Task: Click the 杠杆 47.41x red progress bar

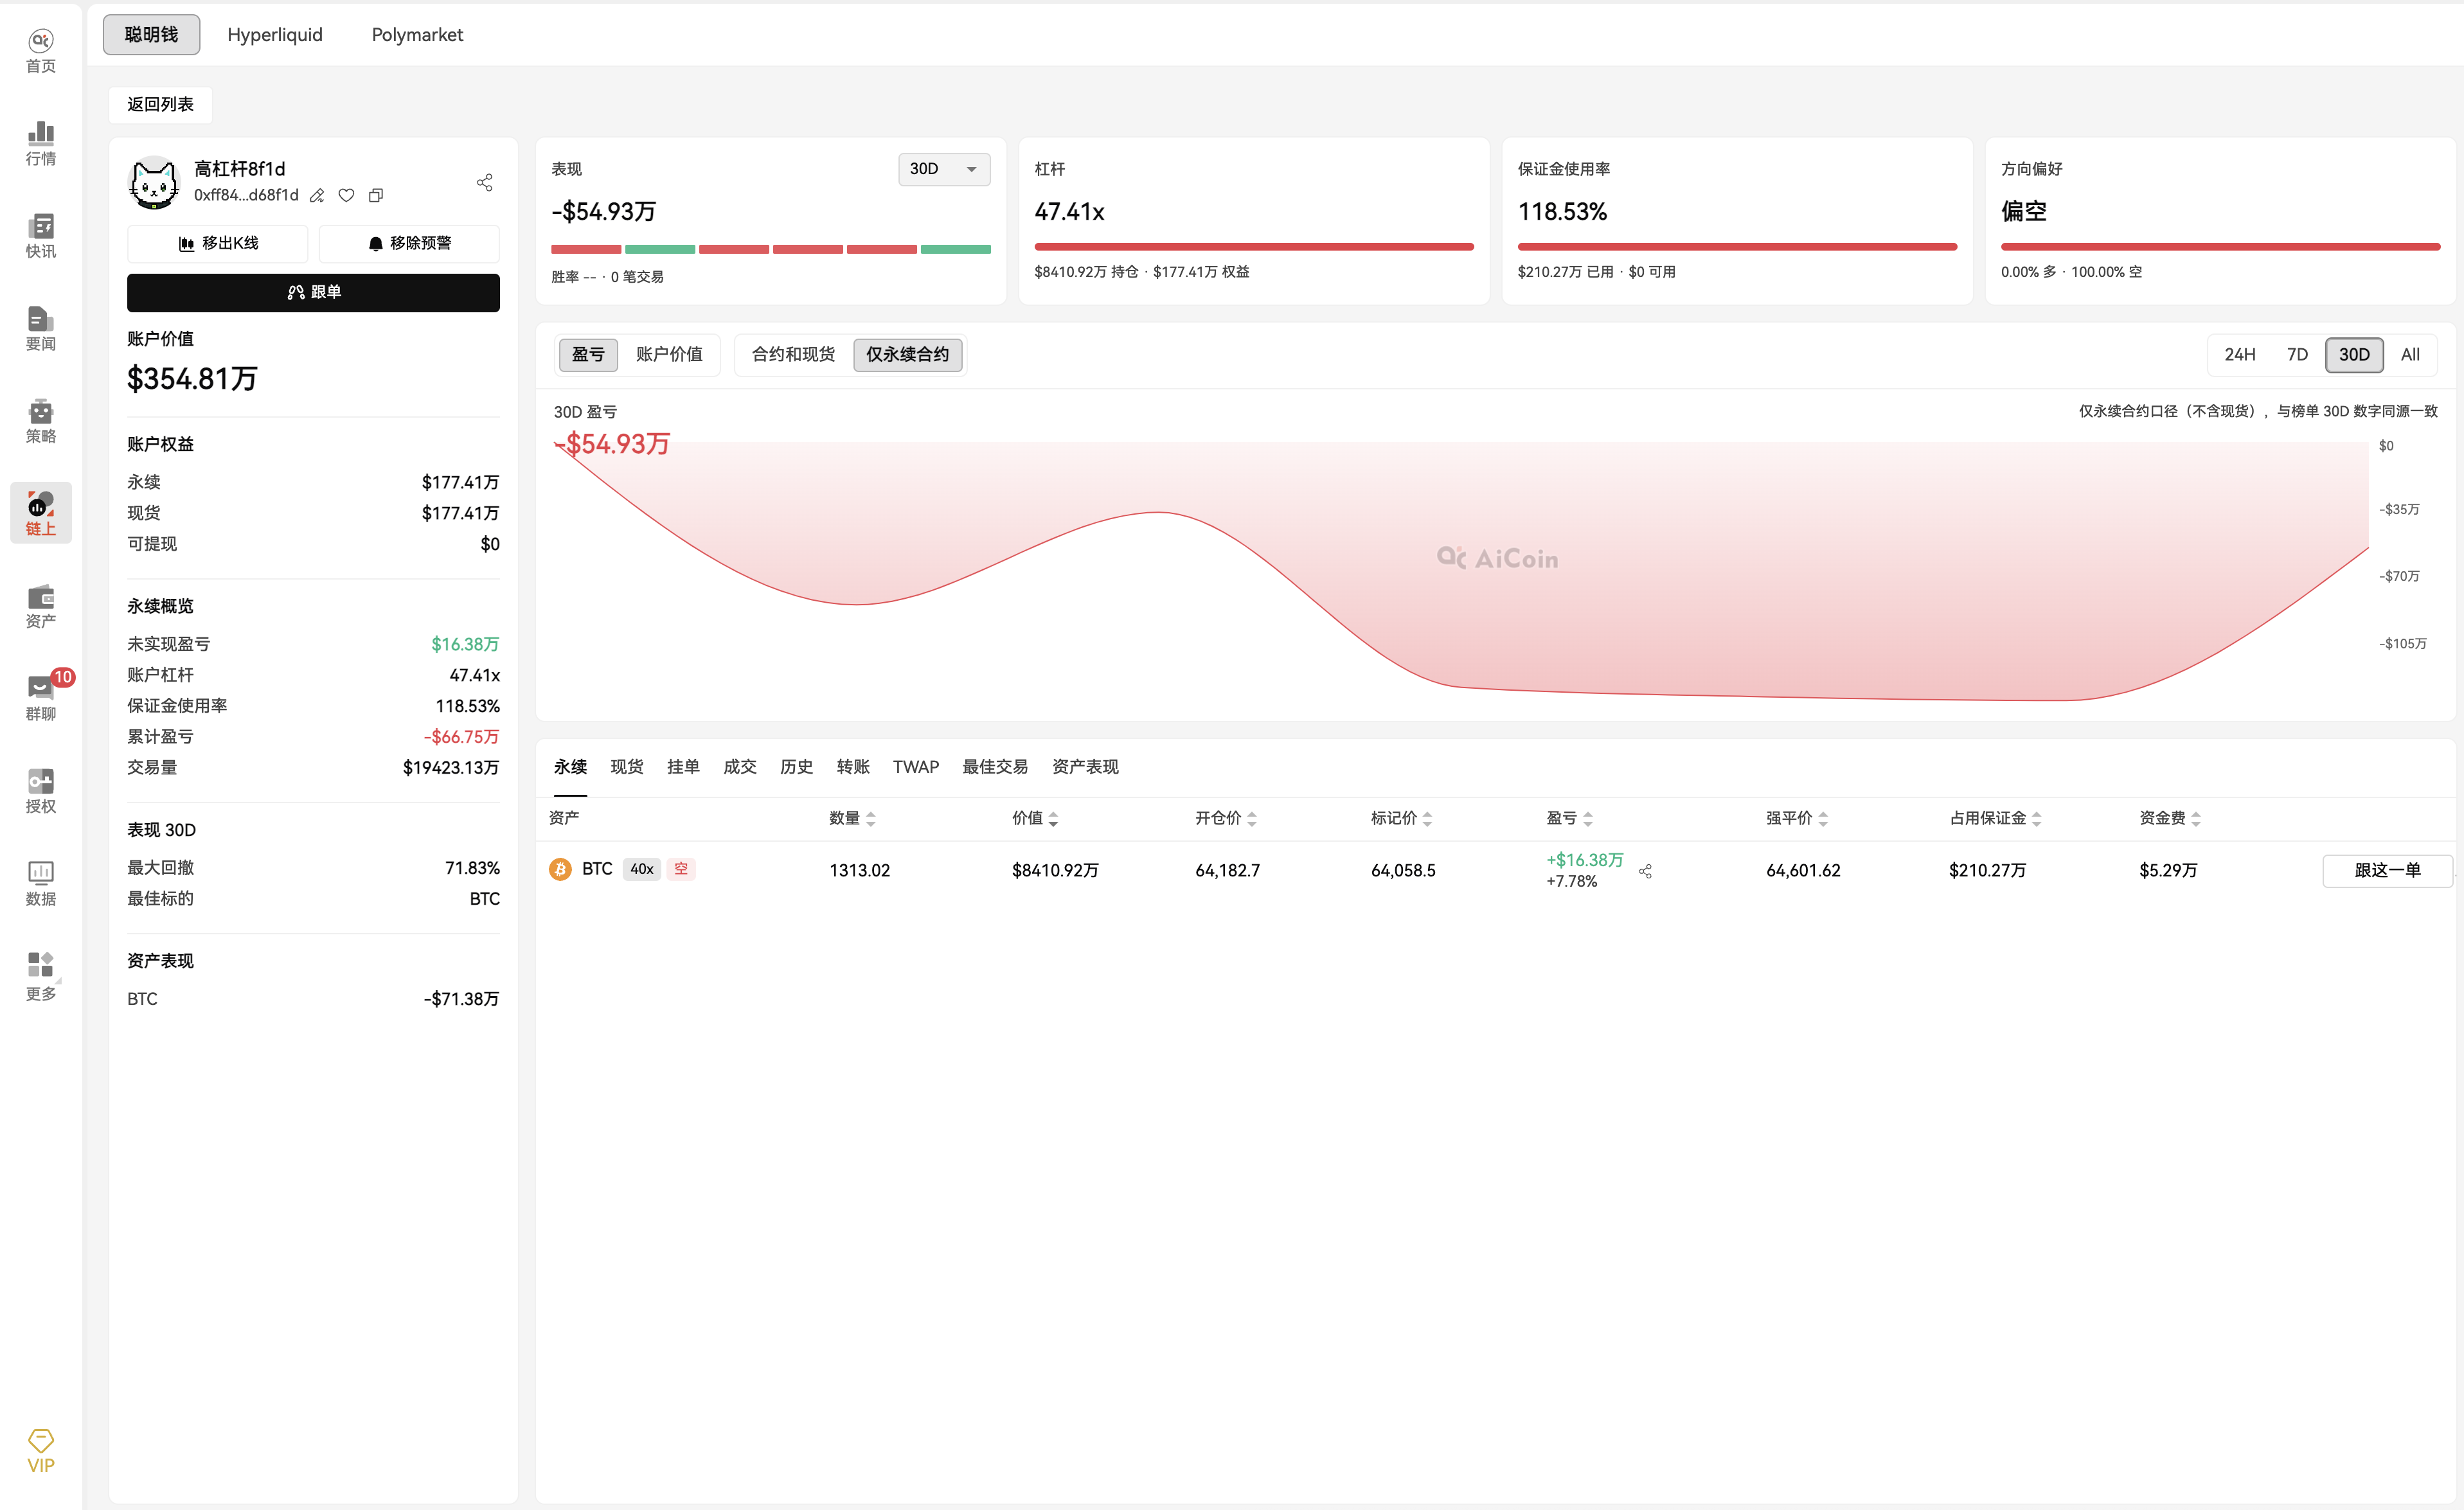Action: tap(1254, 247)
